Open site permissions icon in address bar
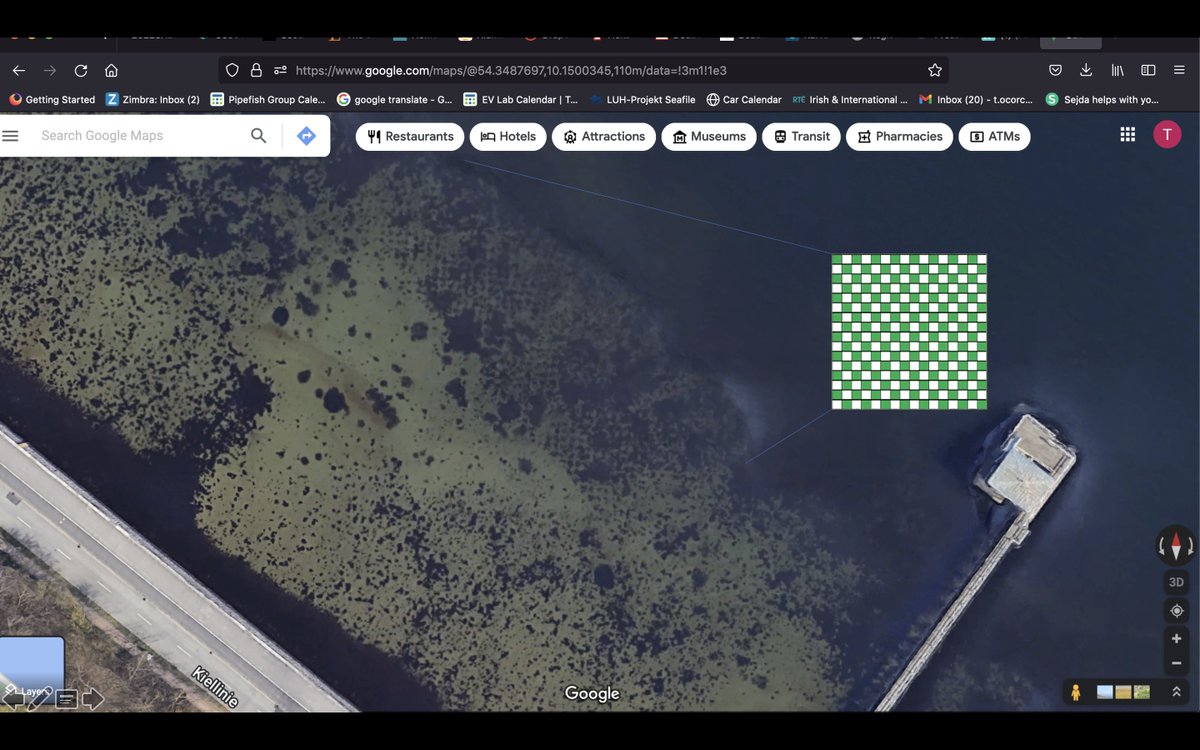Image resolution: width=1200 pixels, height=750 pixels. 280,70
